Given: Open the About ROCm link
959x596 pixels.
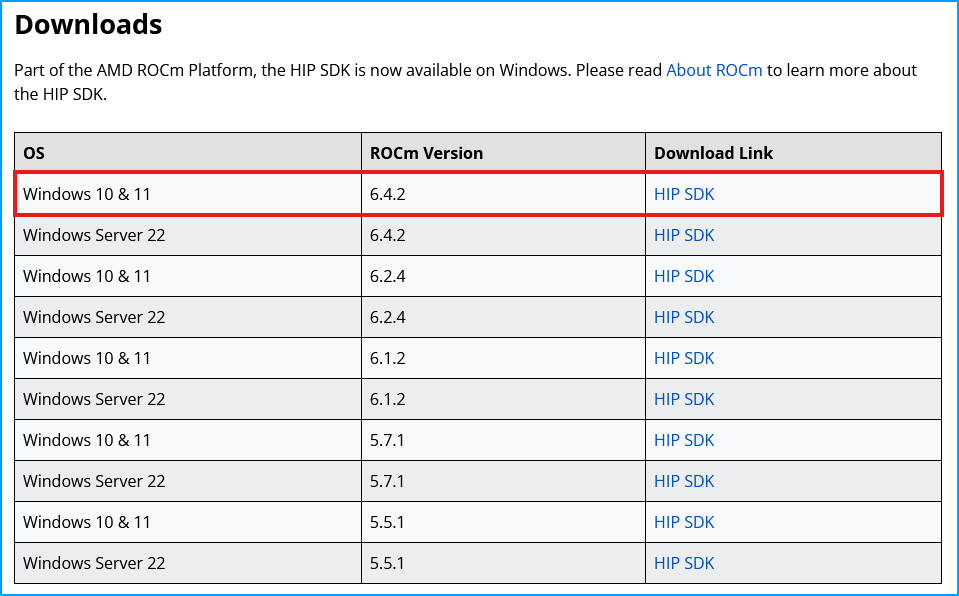Looking at the screenshot, I should click(x=713, y=70).
